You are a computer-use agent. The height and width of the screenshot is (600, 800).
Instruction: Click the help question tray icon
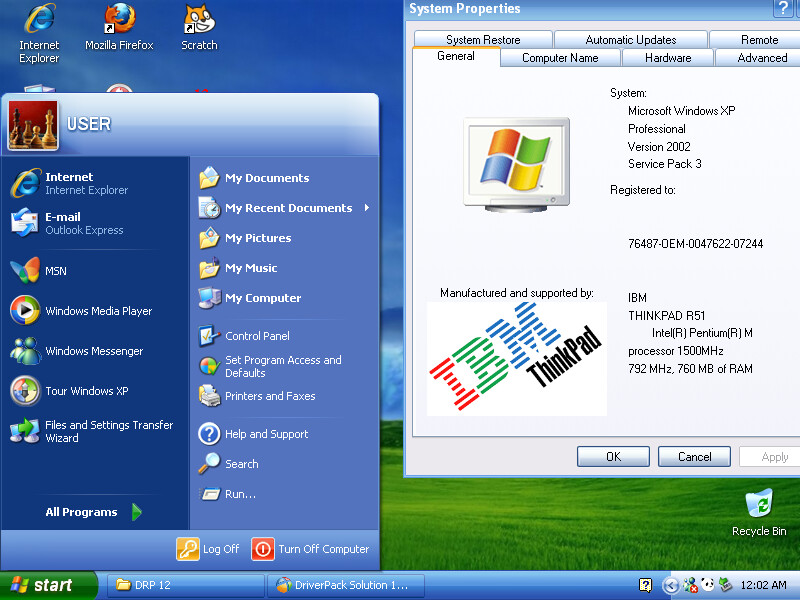pyautogui.click(x=645, y=585)
